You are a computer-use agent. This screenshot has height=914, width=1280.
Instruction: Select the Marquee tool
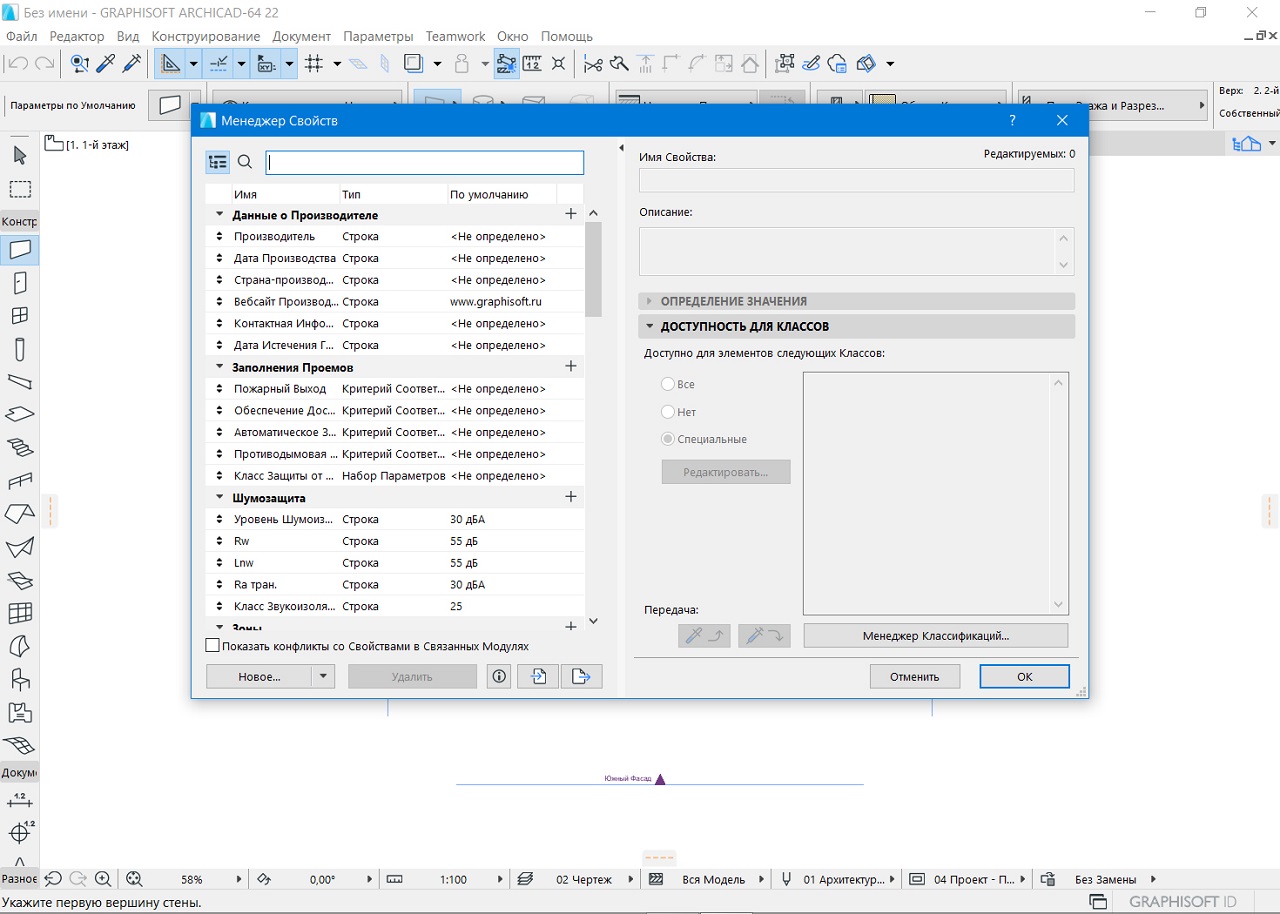pyautogui.click(x=19, y=189)
